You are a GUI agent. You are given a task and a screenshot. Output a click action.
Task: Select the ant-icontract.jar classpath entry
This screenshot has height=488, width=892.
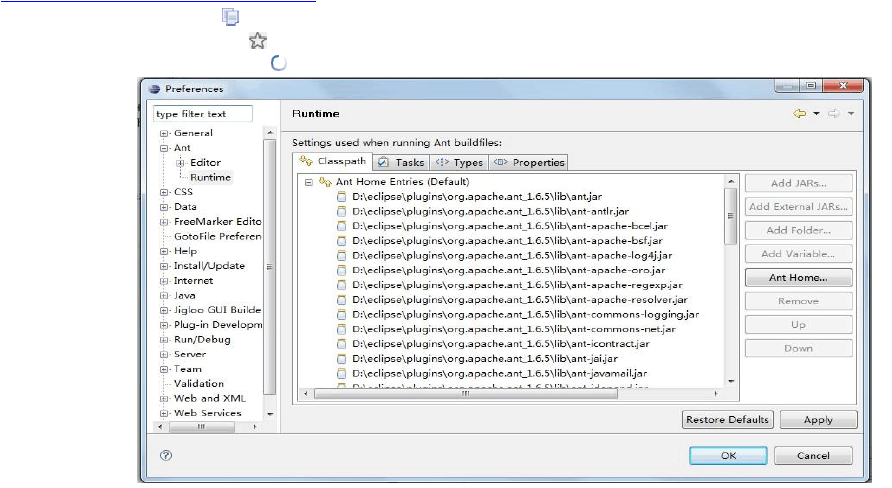click(x=501, y=344)
